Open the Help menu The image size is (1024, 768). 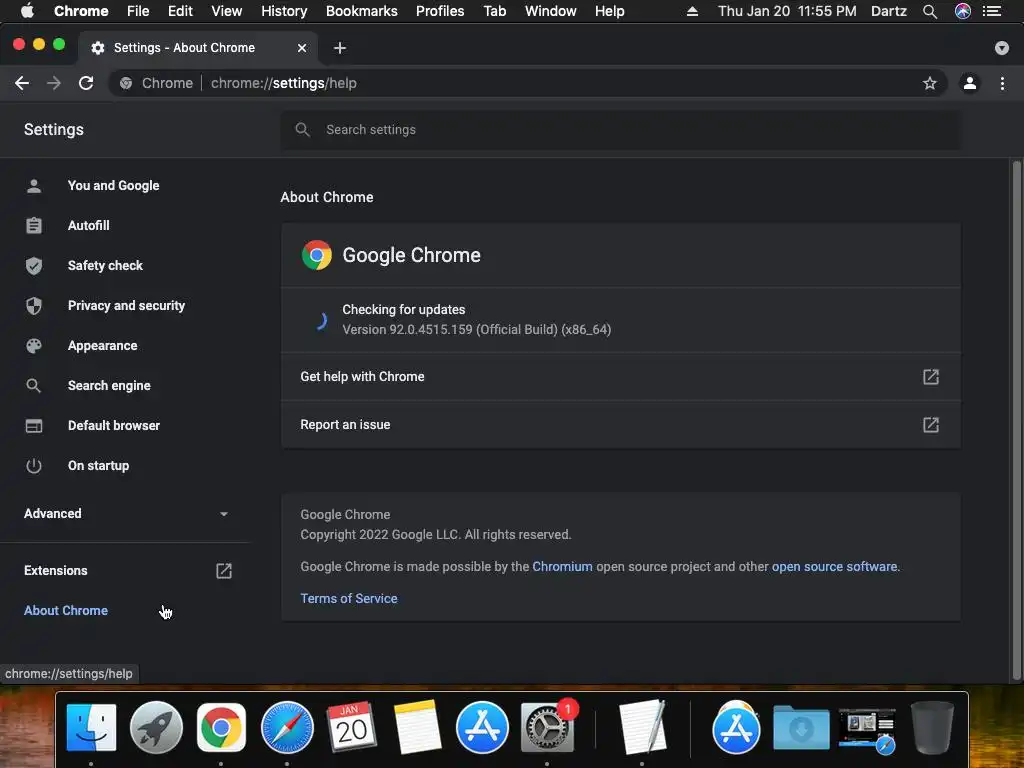click(x=609, y=11)
